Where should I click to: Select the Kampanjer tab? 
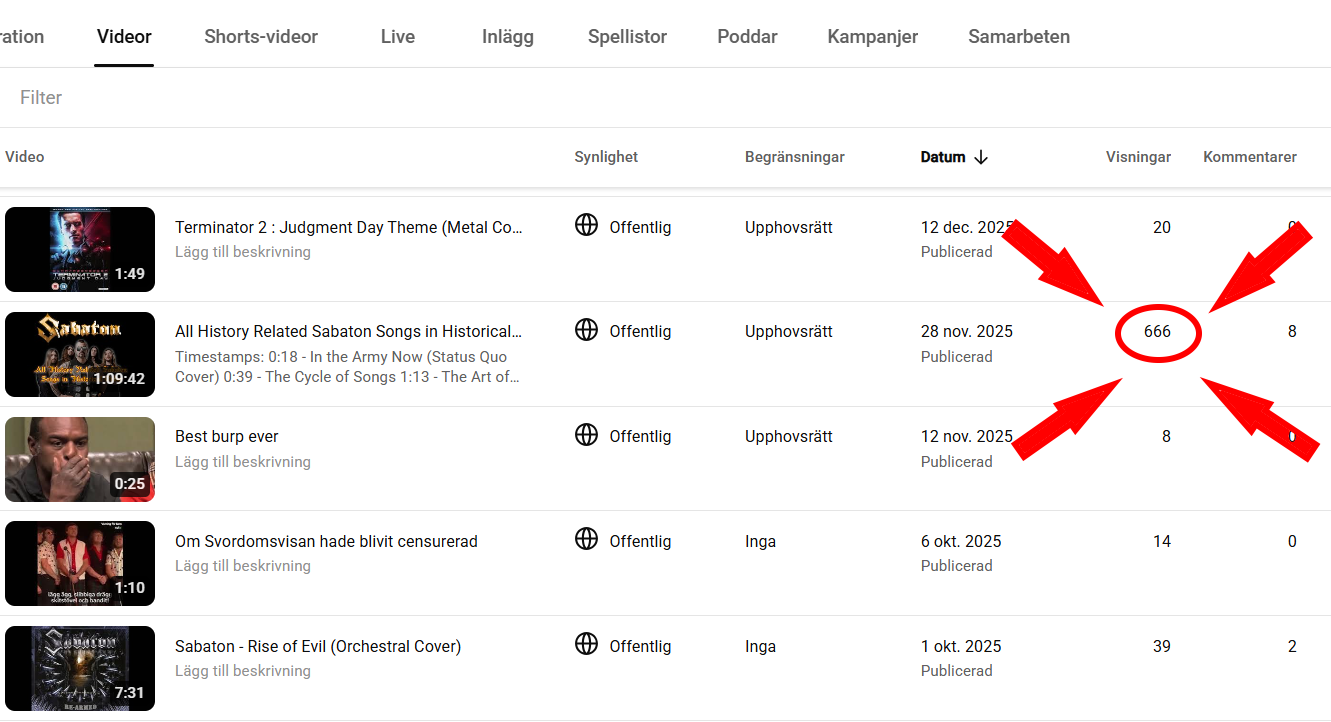(873, 37)
